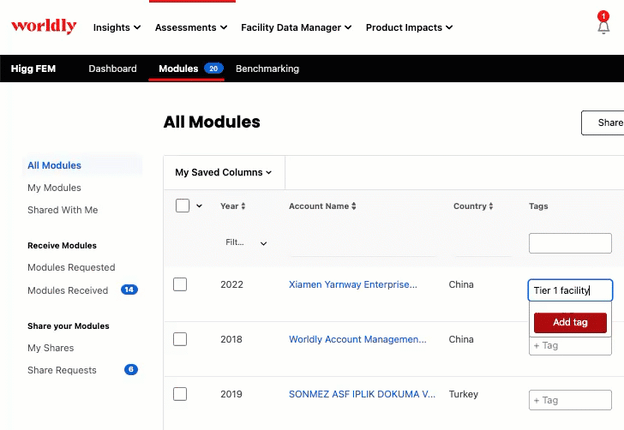
Task: Click the Tags column filter field
Action: (x=570, y=243)
